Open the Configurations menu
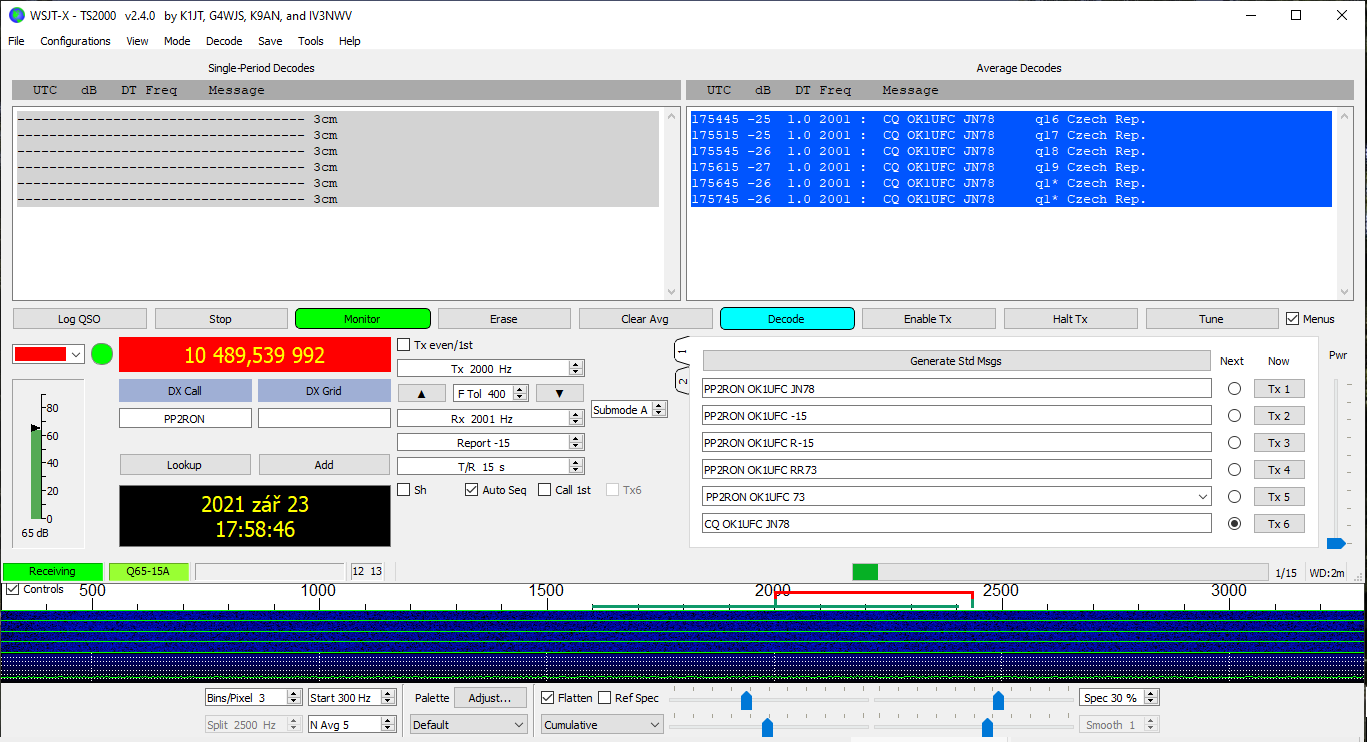This screenshot has width=1367, height=742. click(x=75, y=41)
